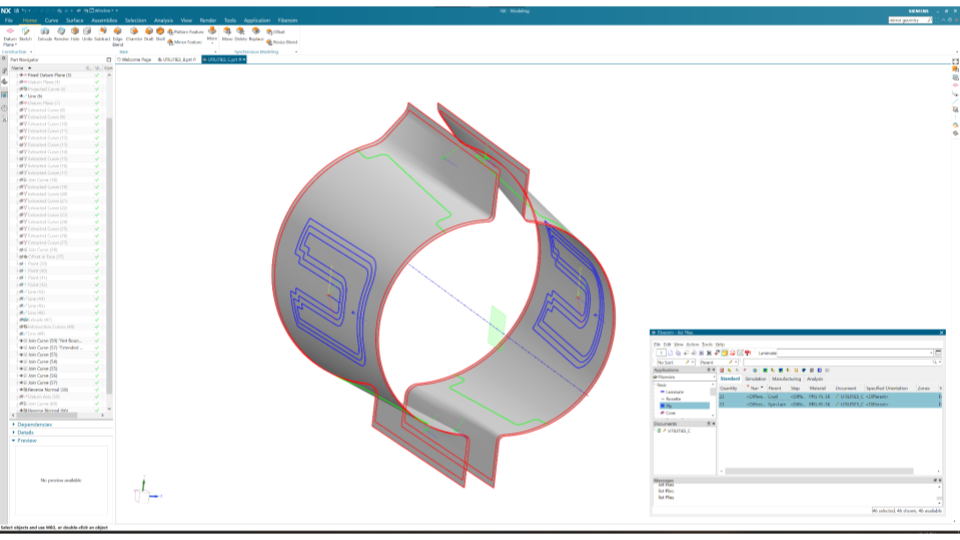Select the Offset tool in Synchronous Modeling
Image resolution: width=960 pixels, height=540 pixels.
276,32
